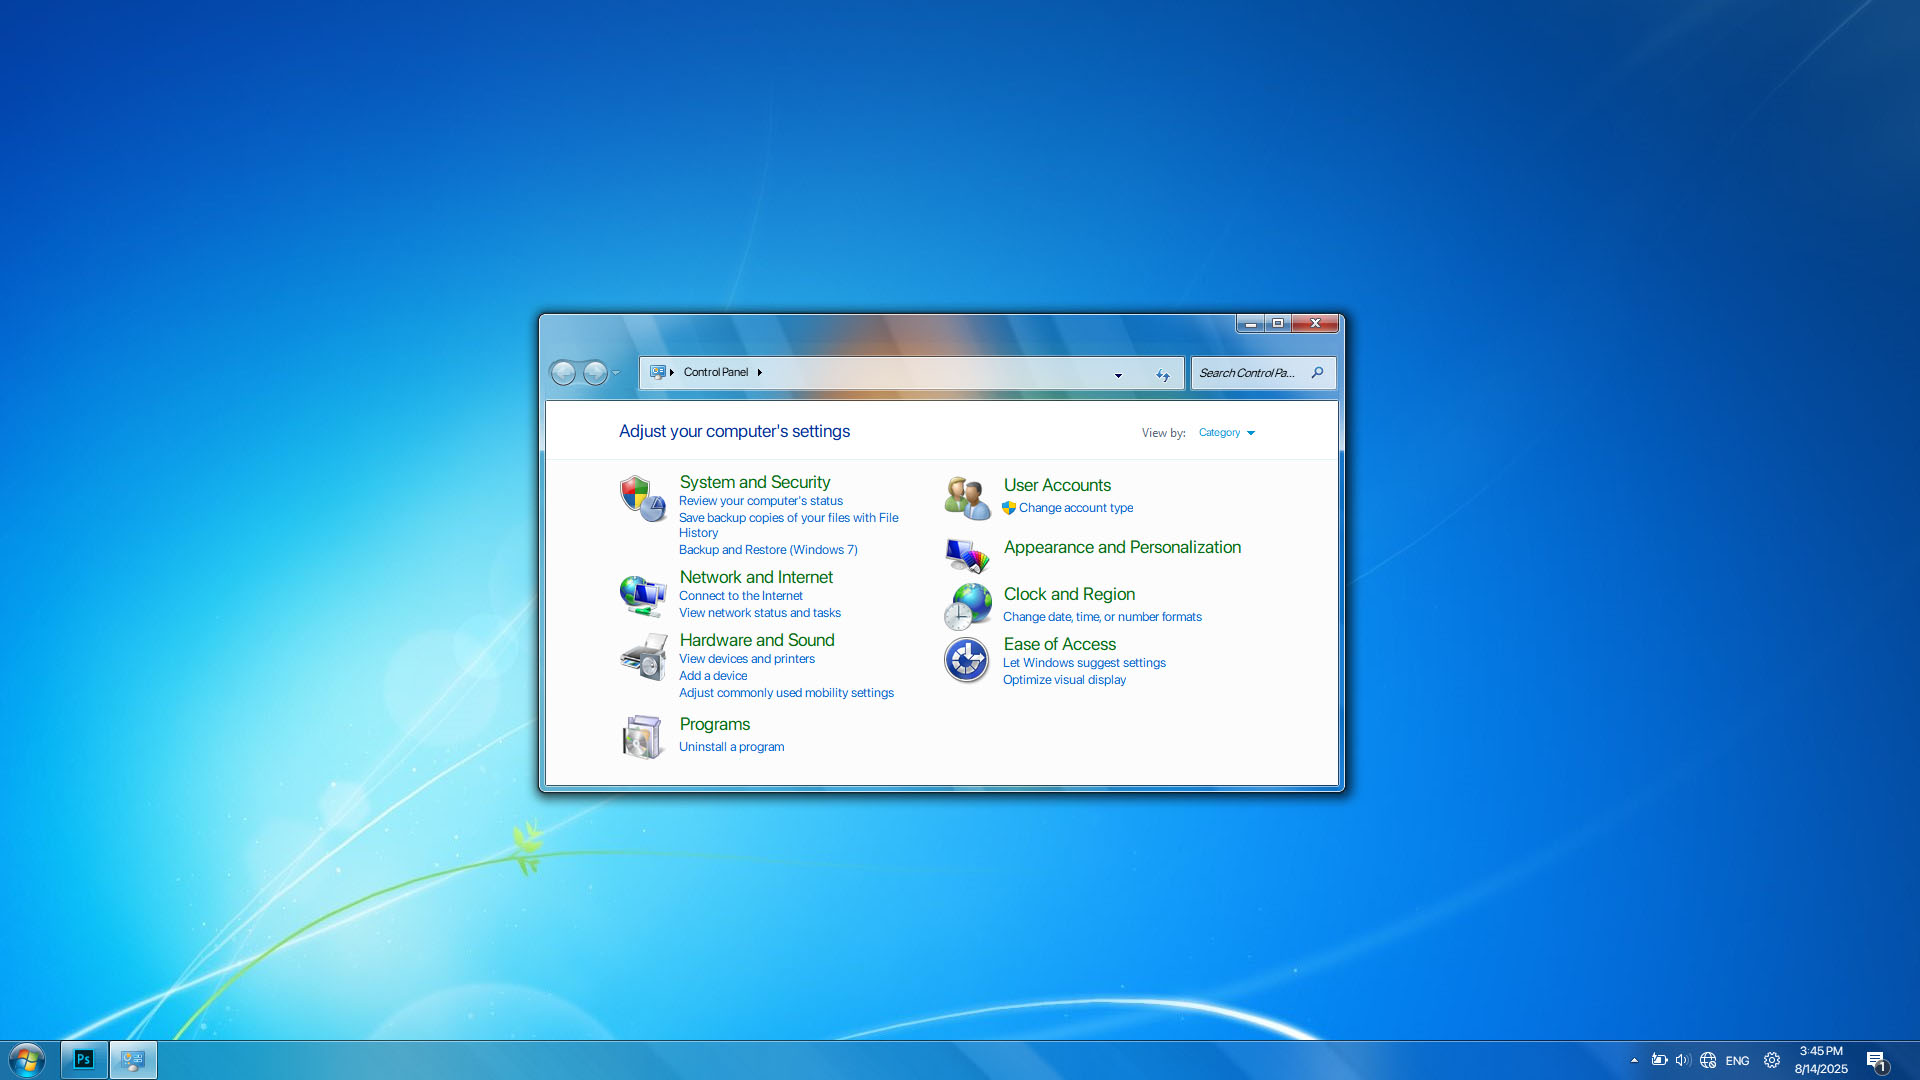Click the Ease of Access icon
Screen dimensions: 1920x1080
coord(967,660)
